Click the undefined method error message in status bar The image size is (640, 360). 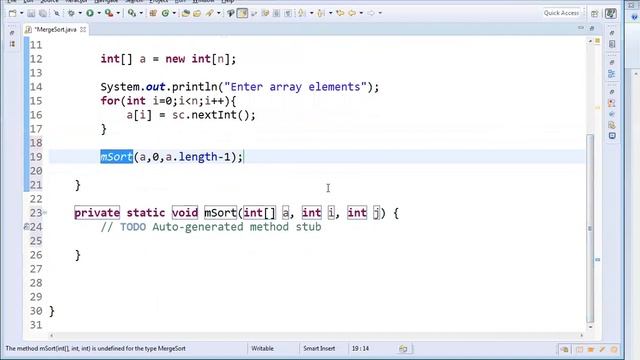click(x=96, y=349)
